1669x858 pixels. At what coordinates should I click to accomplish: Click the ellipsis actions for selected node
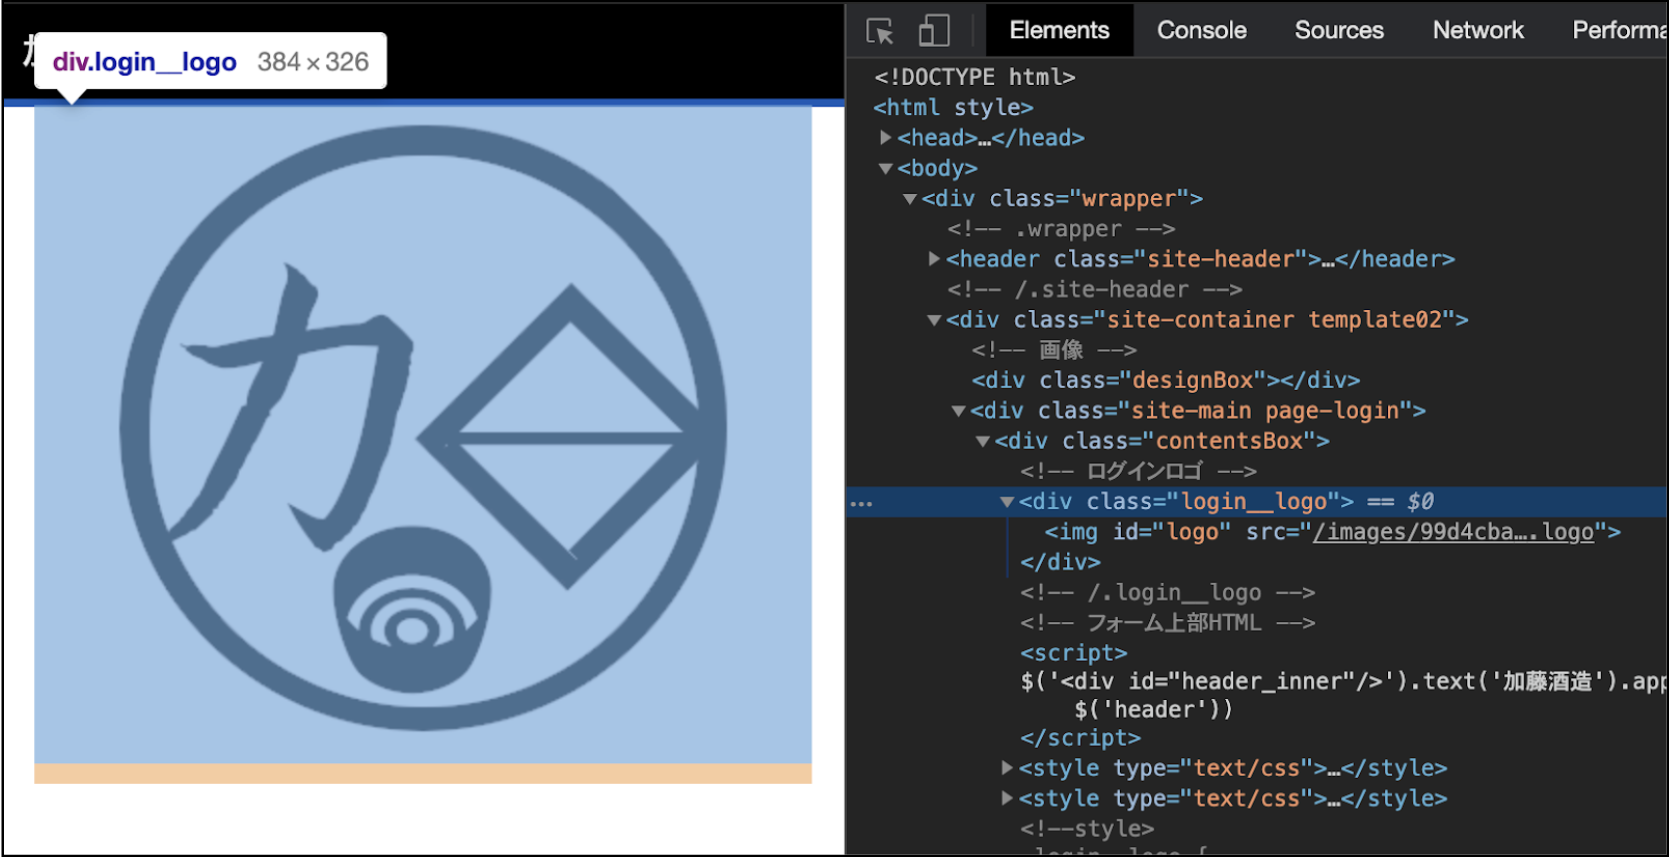tap(861, 503)
